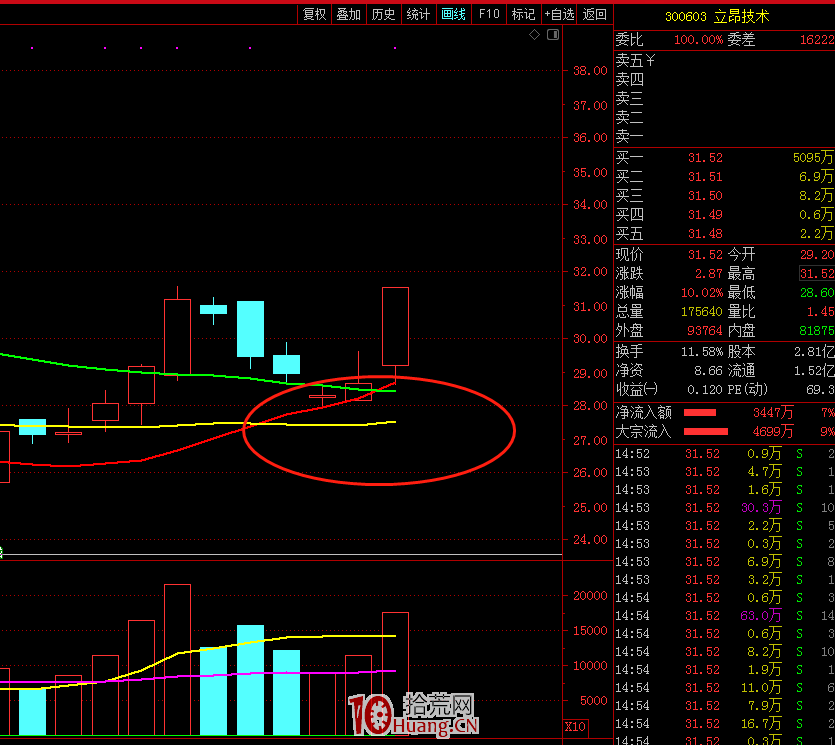Select the 16.7万 trade volume entry
835x745 pixels.
click(x=762, y=724)
